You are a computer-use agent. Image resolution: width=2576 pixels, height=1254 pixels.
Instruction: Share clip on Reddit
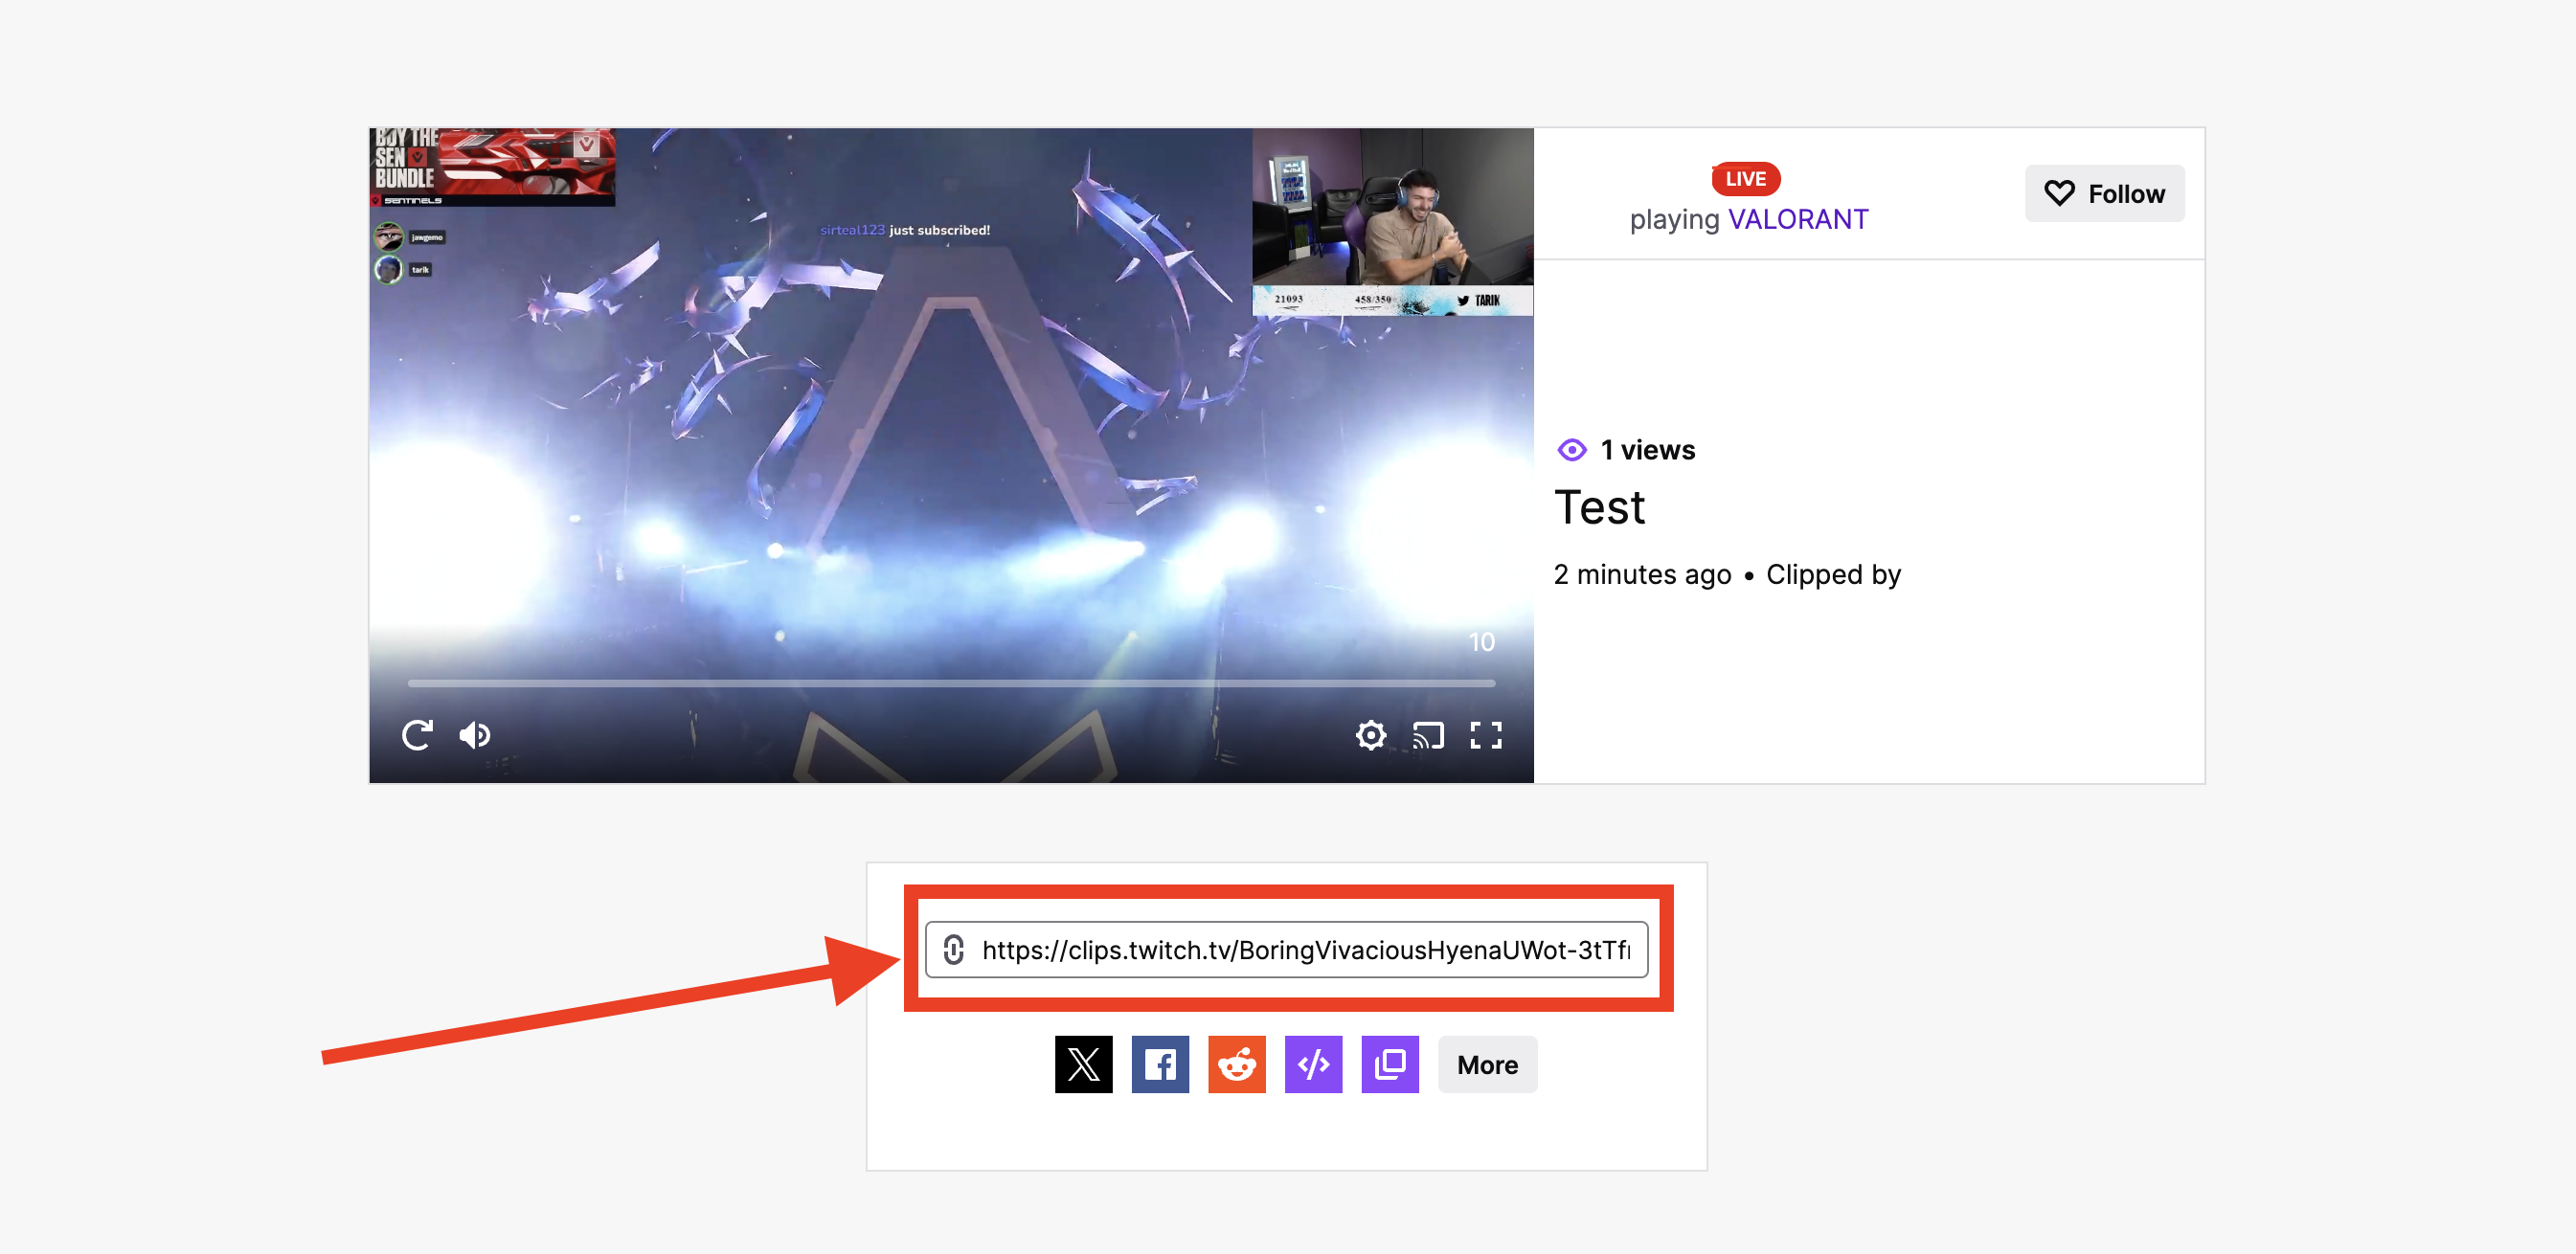click(1237, 1064)
